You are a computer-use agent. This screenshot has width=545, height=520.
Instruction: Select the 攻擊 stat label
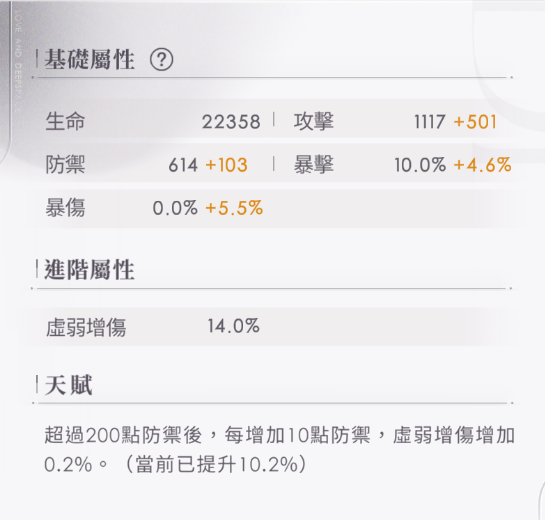(314, 122)
